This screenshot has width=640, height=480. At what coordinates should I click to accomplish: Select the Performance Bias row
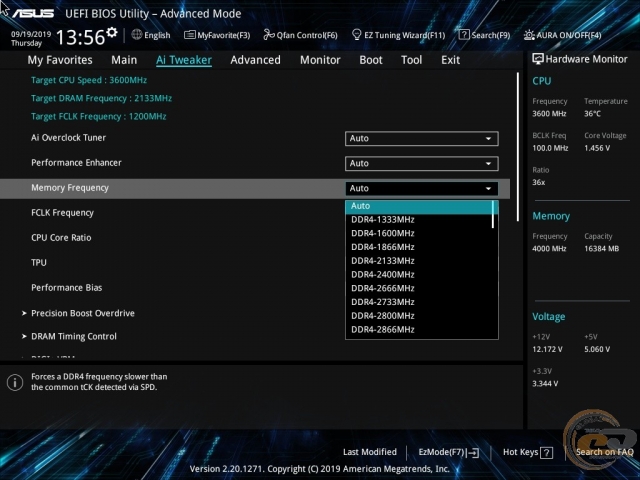tap(67, 287)
